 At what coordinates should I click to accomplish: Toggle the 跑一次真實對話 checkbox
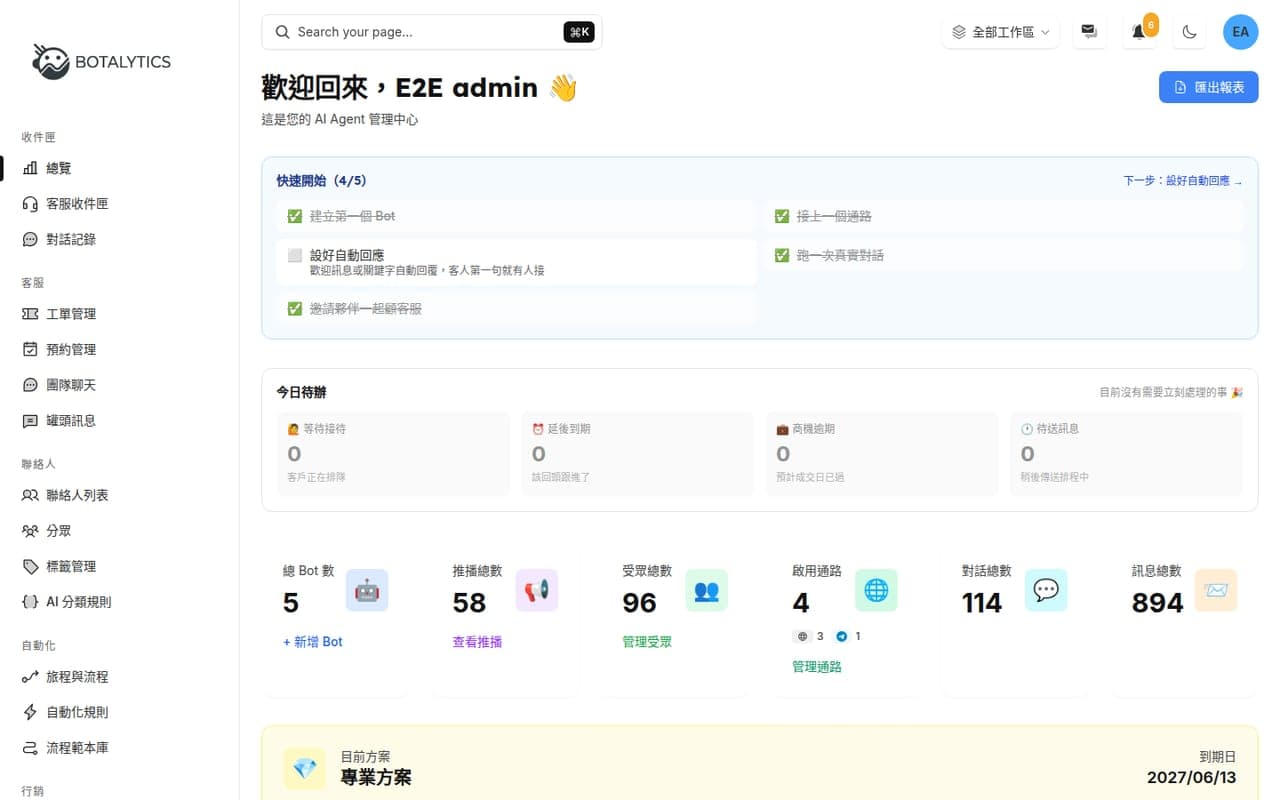click(782, 255)
